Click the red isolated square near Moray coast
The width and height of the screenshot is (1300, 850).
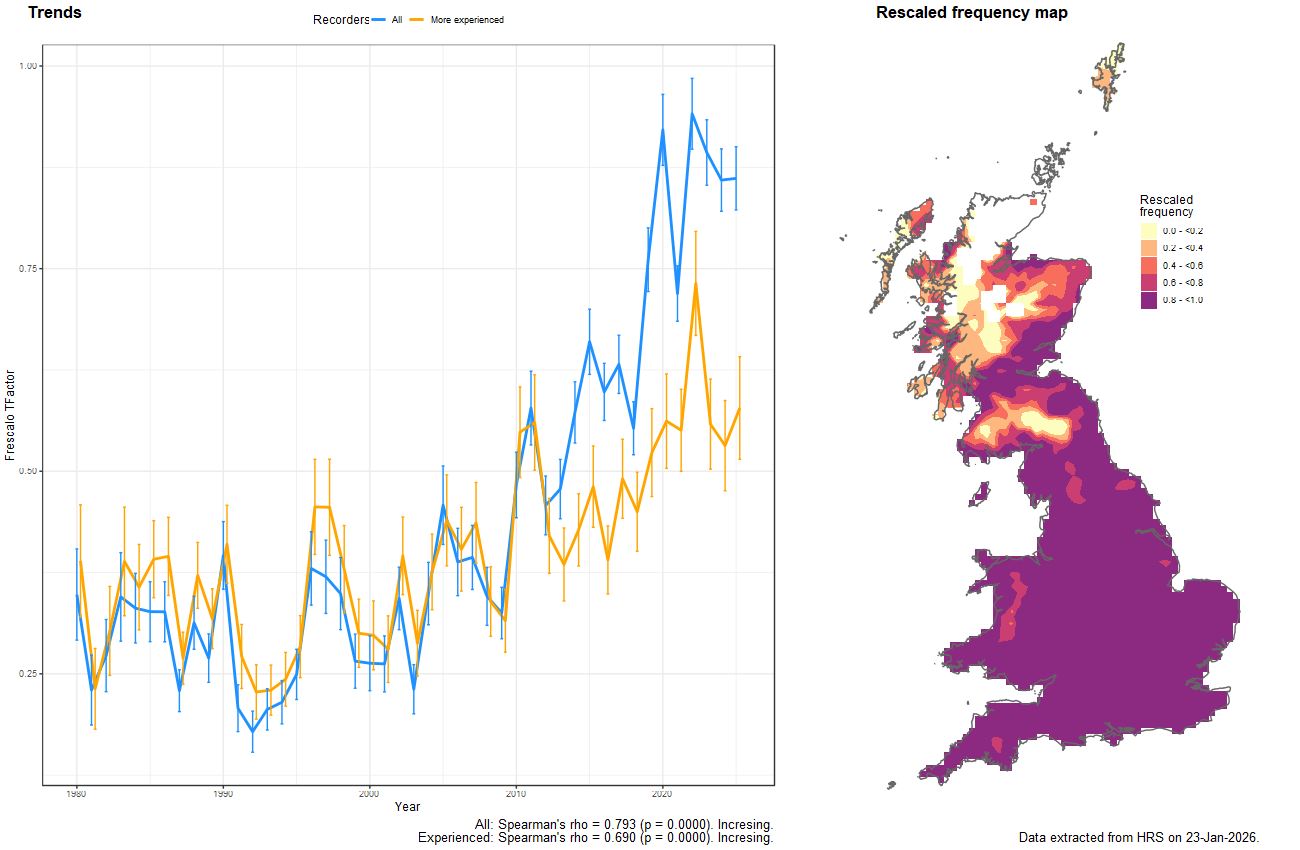point(1035,200)
